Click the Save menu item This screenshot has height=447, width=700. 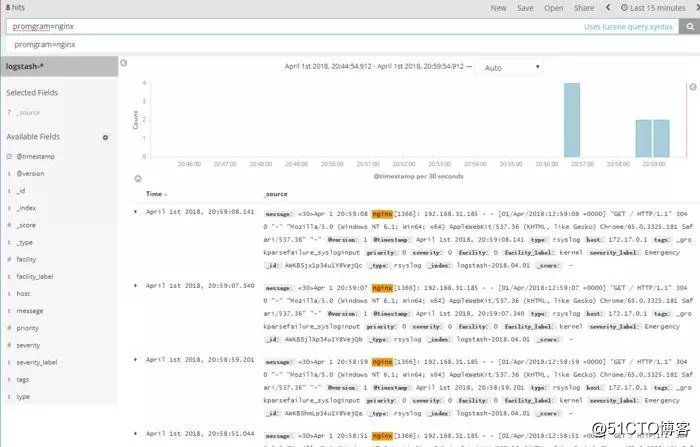[525, 8]
